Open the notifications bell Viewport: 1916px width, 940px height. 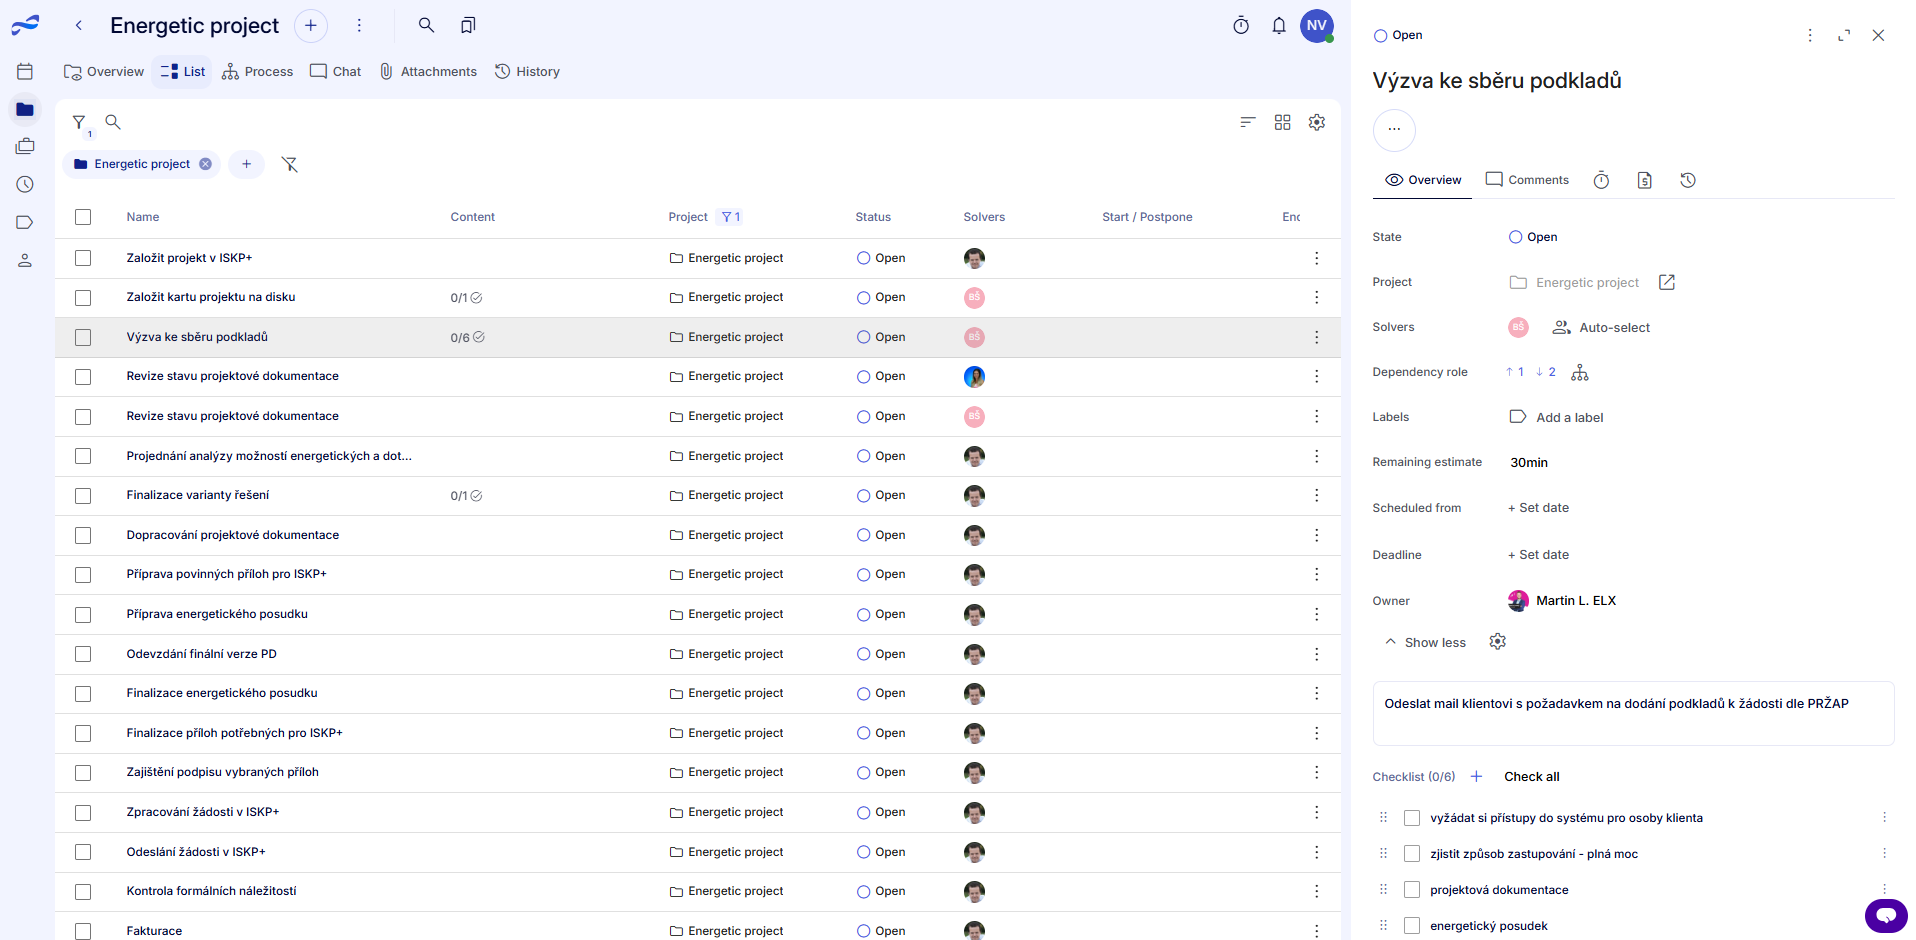click(x=1278, y=26)
